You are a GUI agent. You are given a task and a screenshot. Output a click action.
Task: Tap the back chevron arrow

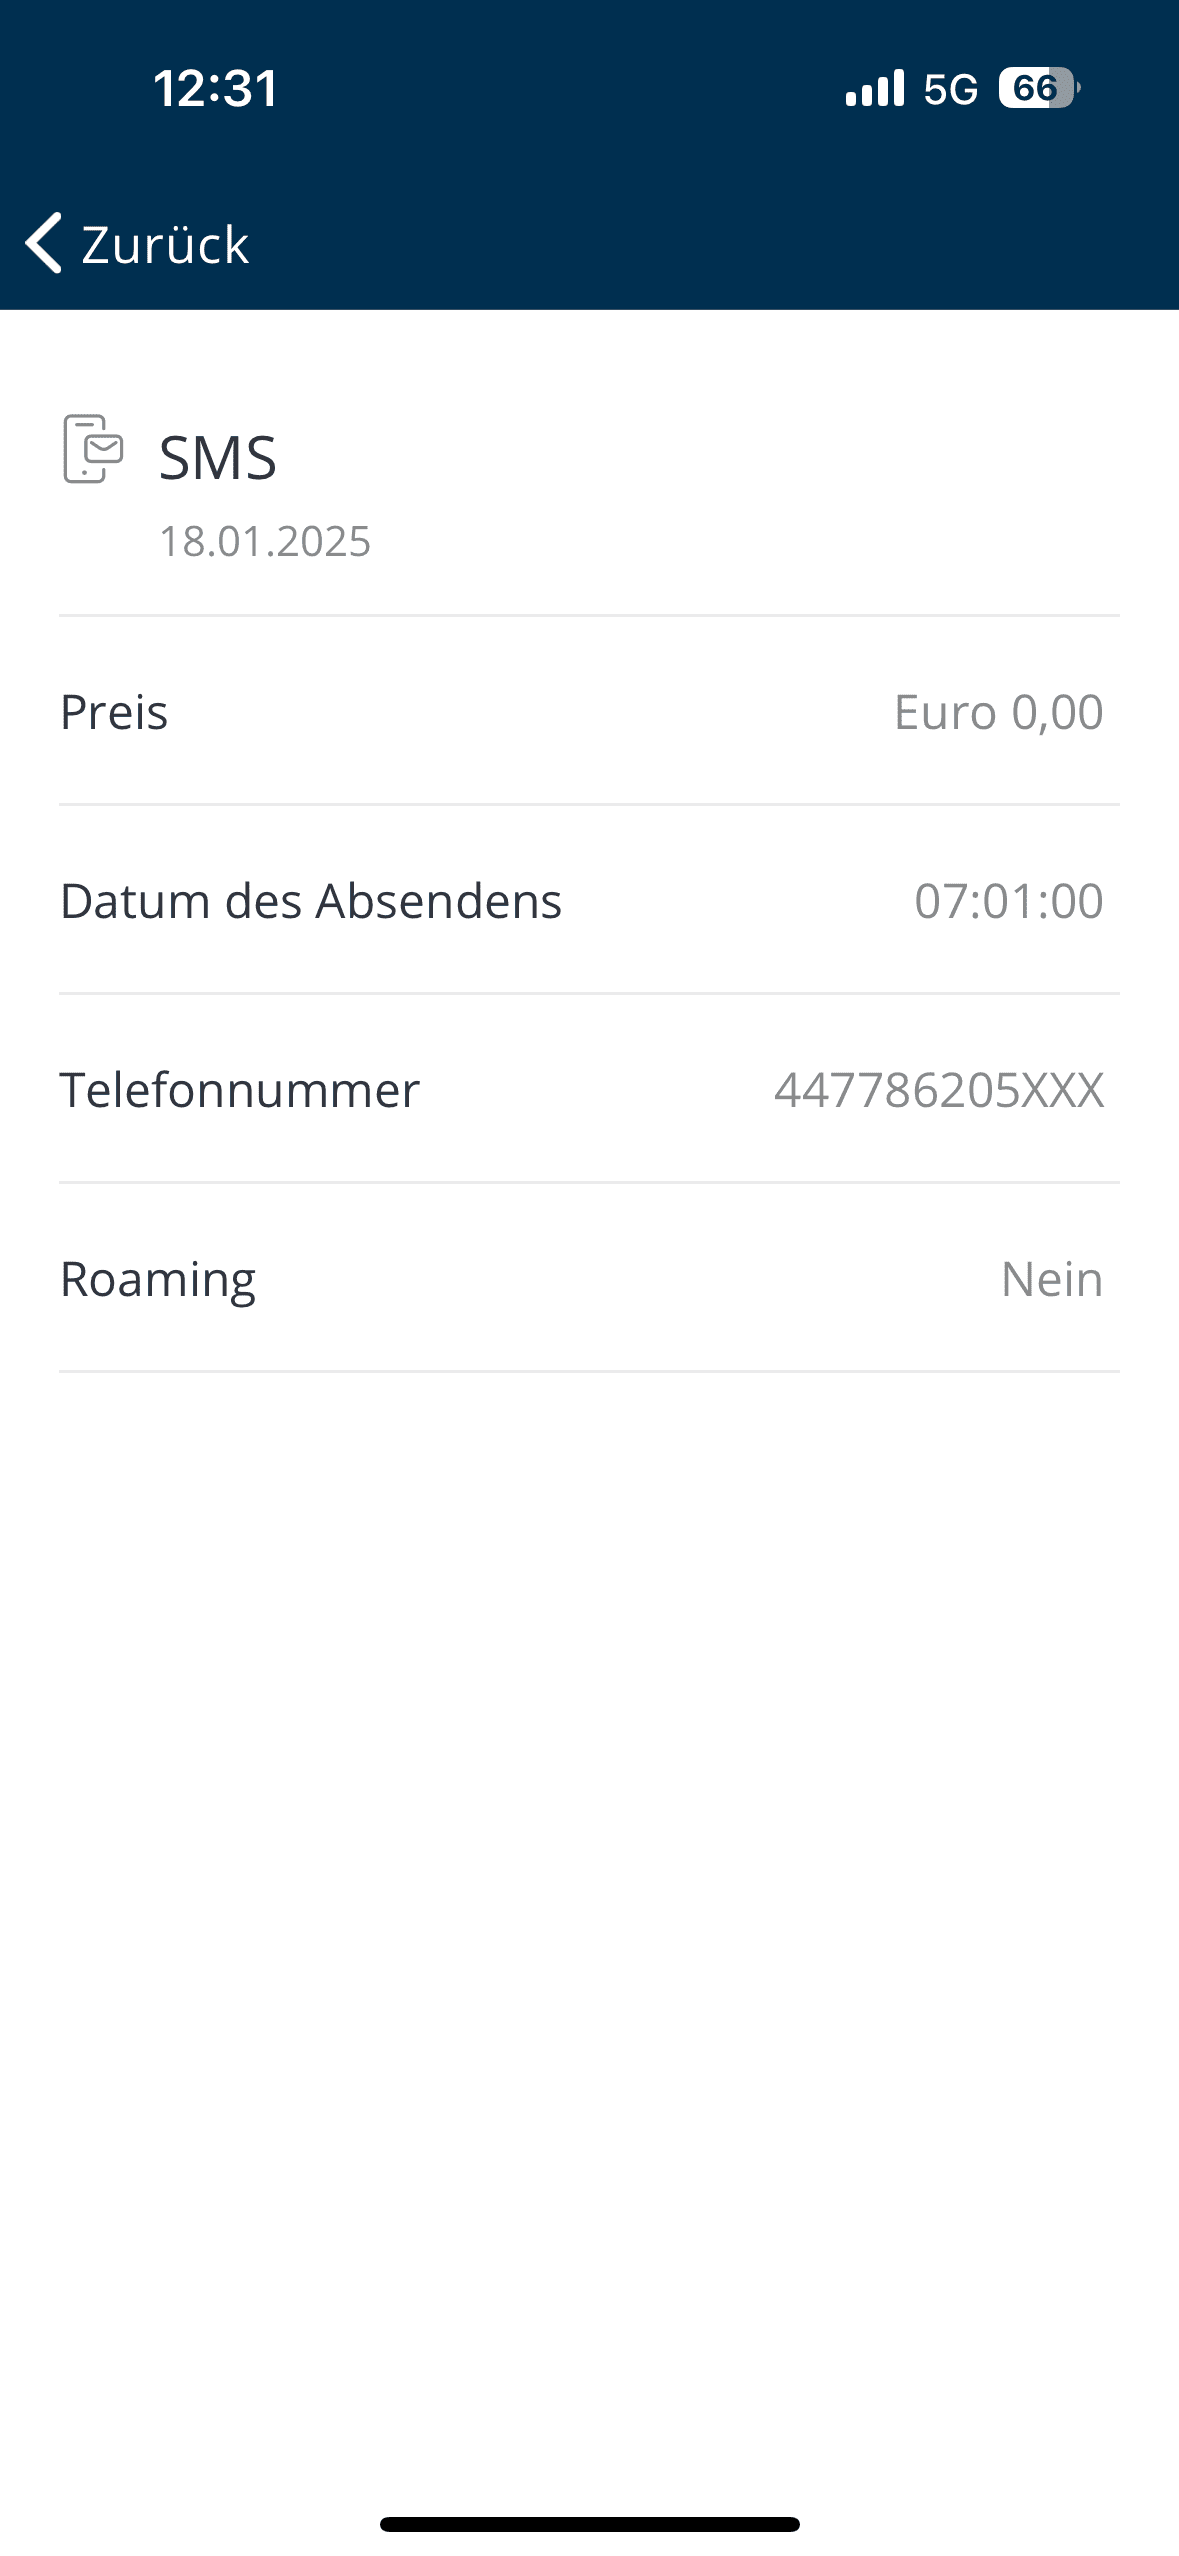[44, 243]
